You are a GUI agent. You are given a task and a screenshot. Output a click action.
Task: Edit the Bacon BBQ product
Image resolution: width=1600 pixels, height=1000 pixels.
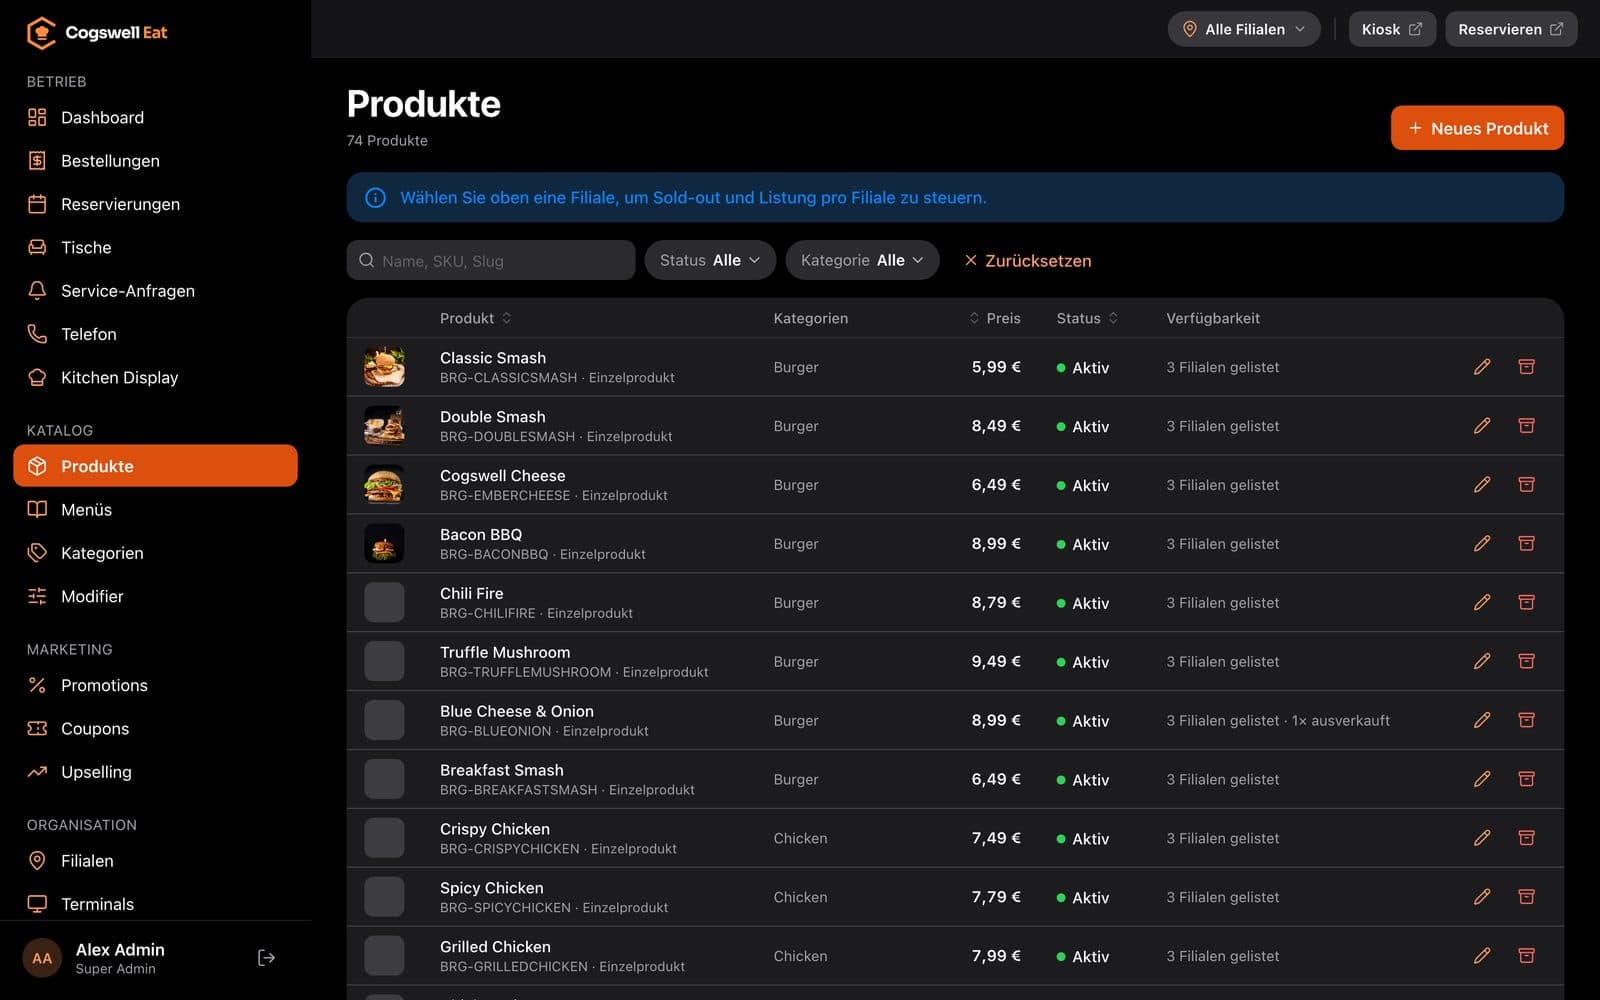tap(1482, 544)
